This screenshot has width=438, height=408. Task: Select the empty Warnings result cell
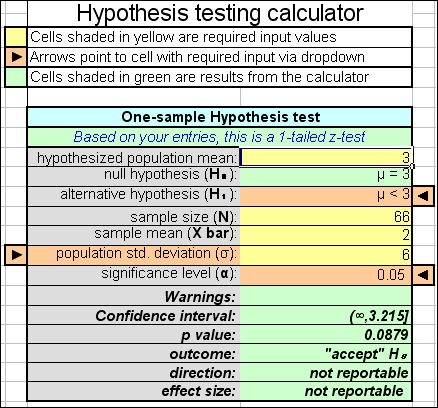[326, 296]
